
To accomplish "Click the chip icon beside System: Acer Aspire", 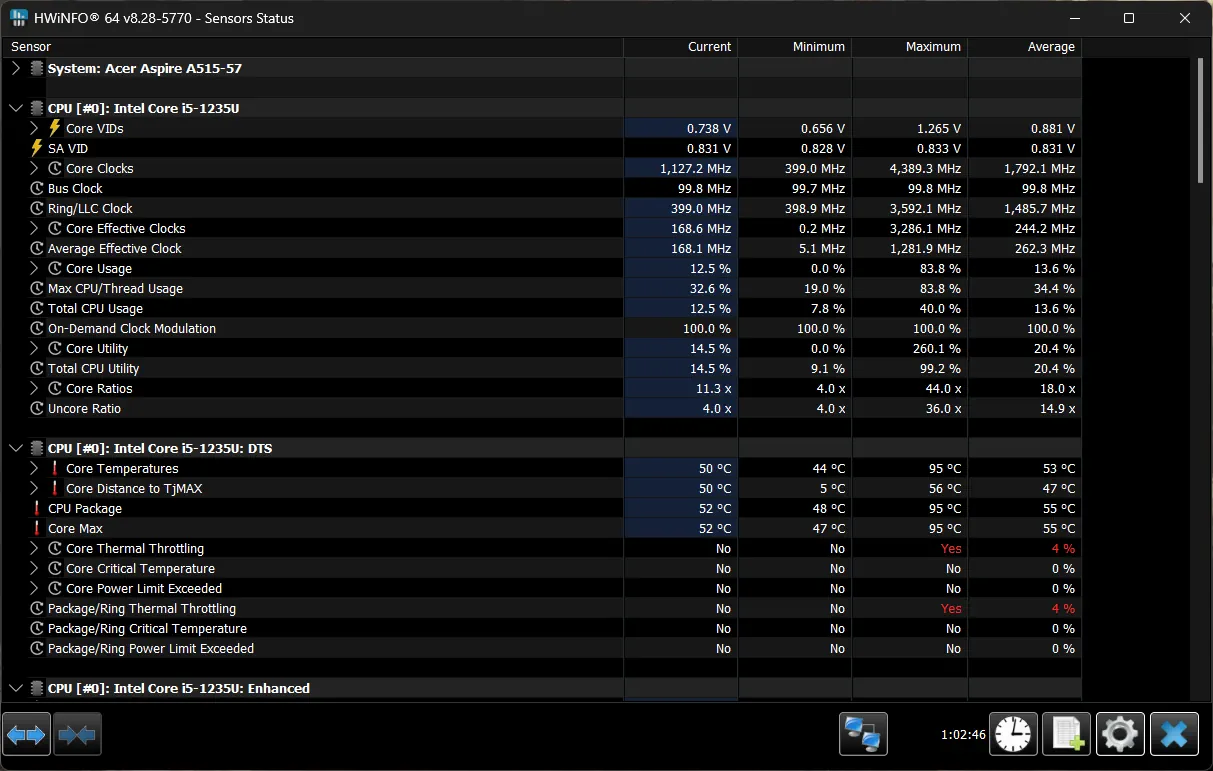I will pyautogui.click(x=37, y=68).
